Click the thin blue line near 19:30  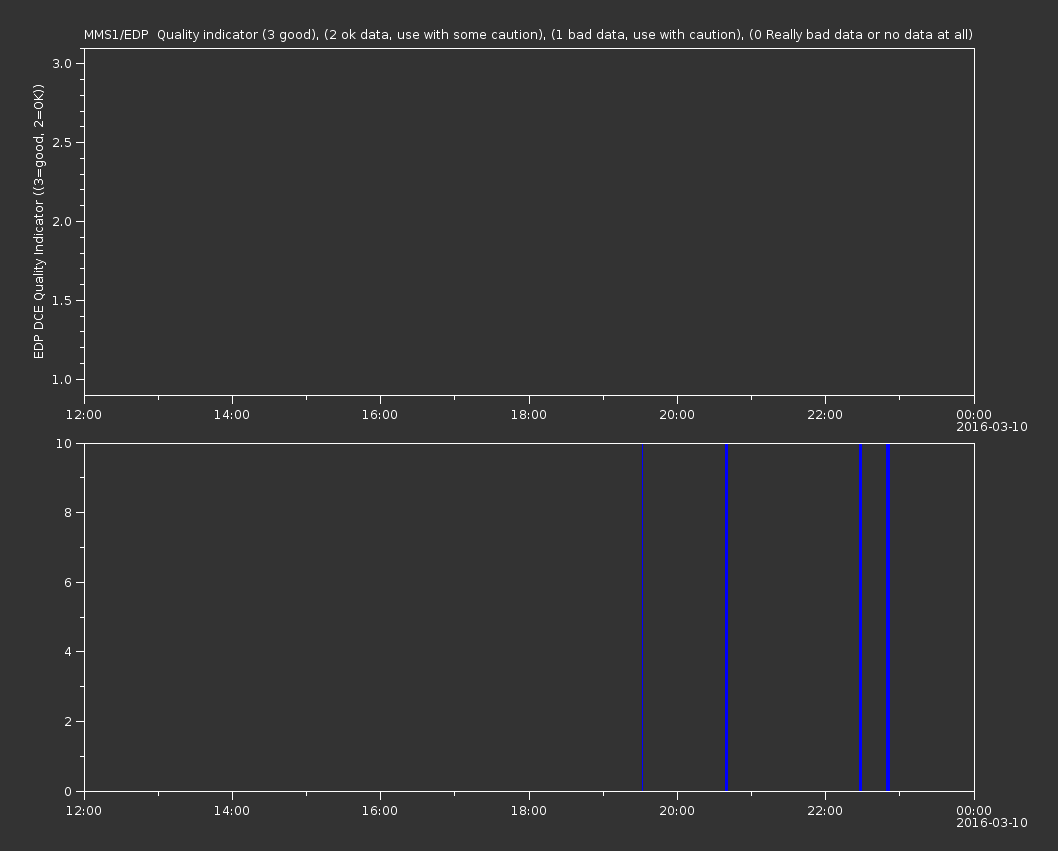[x=642, y=617]
